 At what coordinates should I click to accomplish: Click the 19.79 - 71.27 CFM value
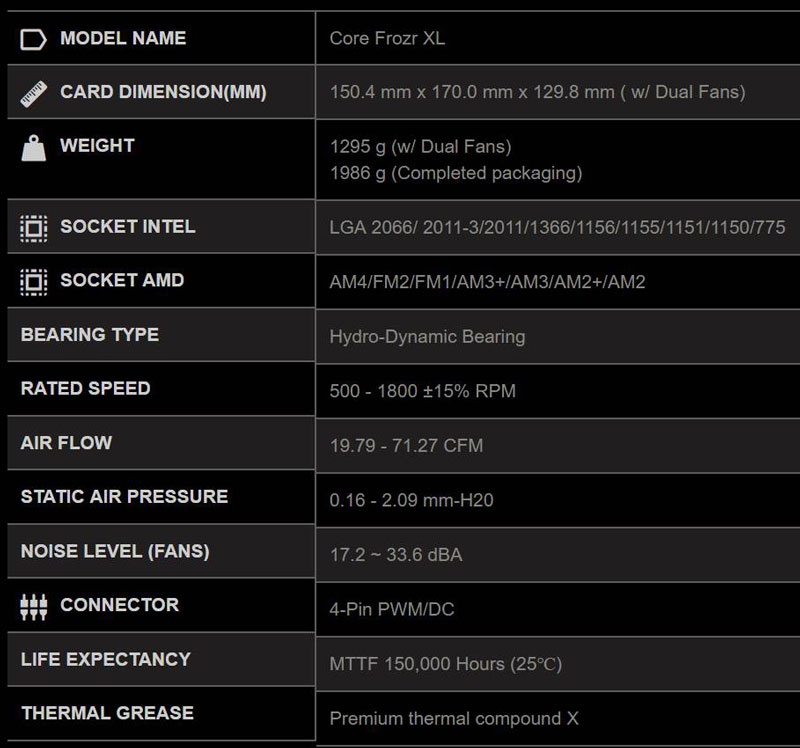pyautogui.click(x=406, y=446)
